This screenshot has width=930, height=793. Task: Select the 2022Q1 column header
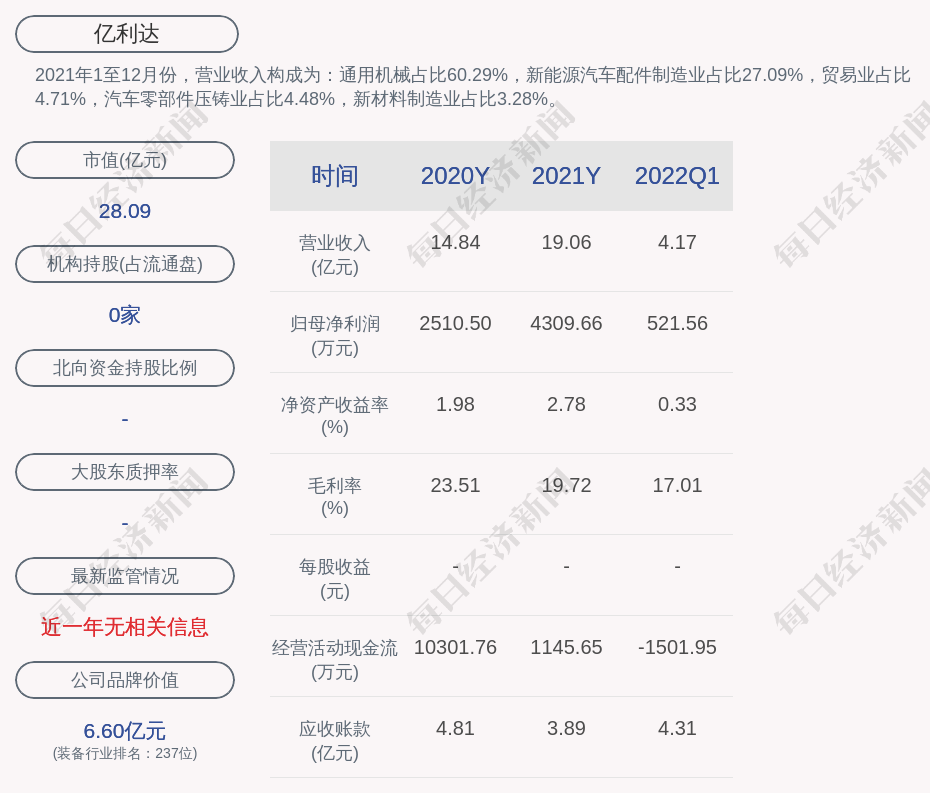coord(677,176)
